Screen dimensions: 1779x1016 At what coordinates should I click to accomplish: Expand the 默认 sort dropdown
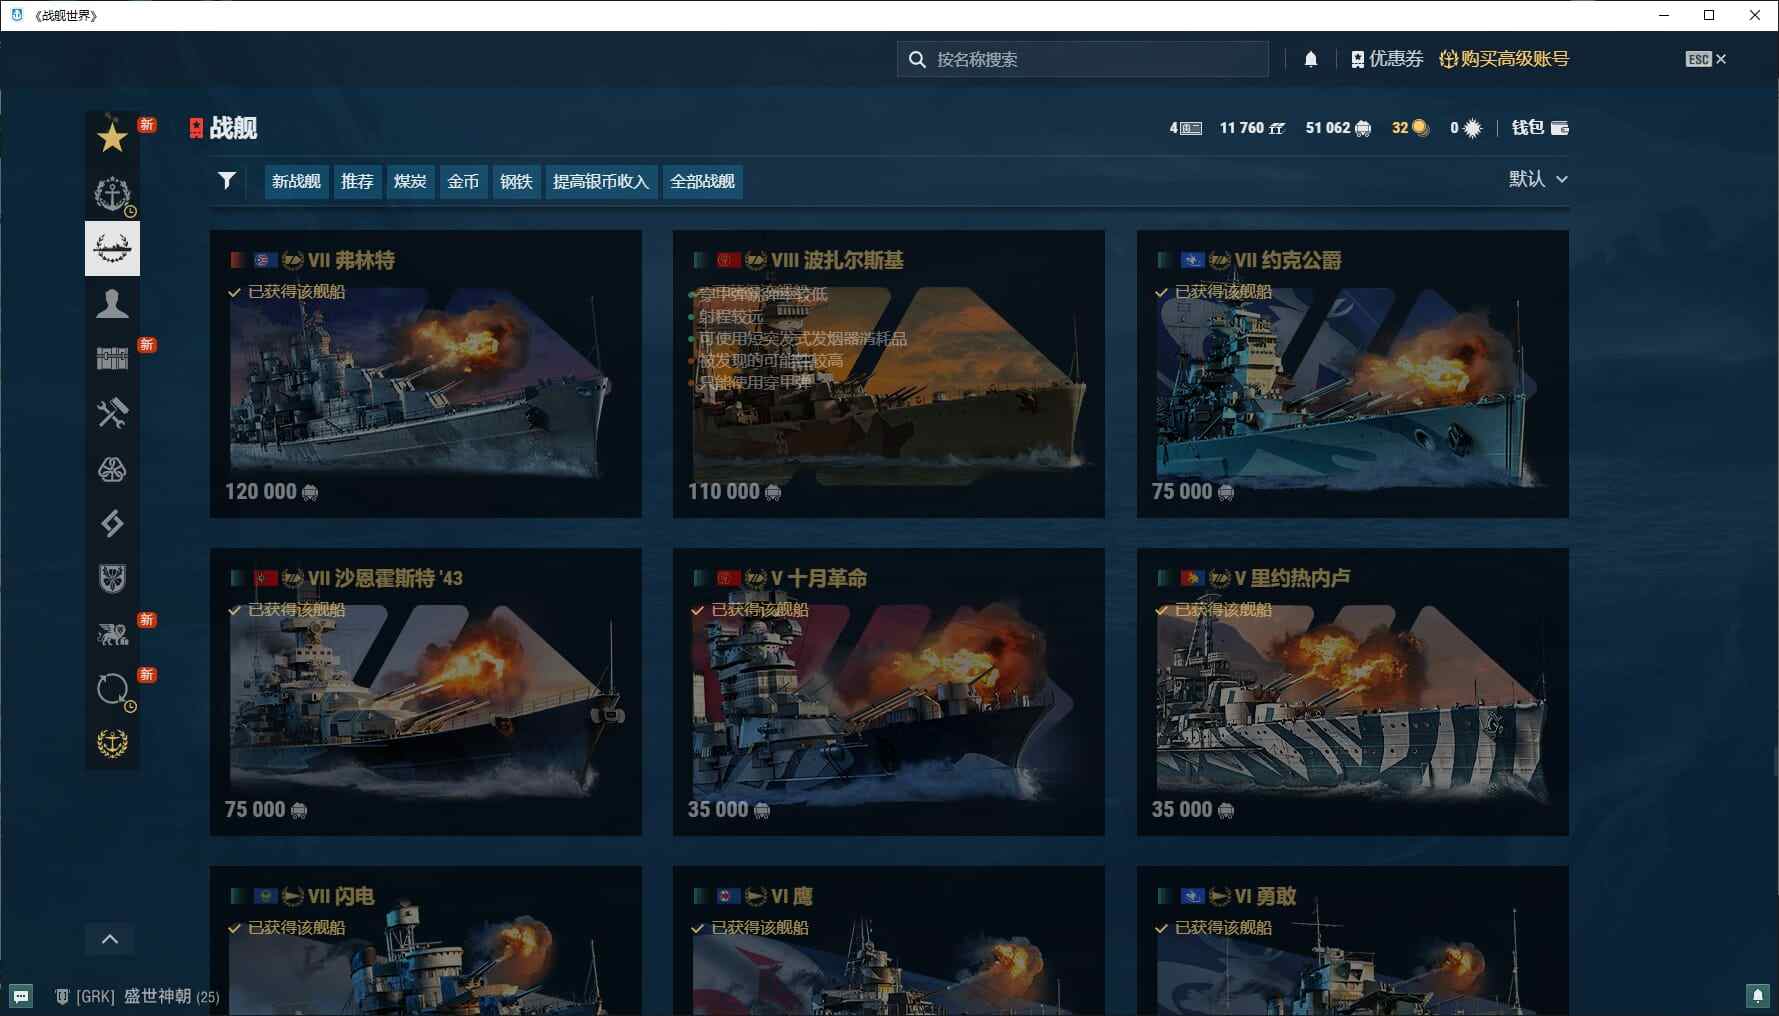tap(1538, 179)
